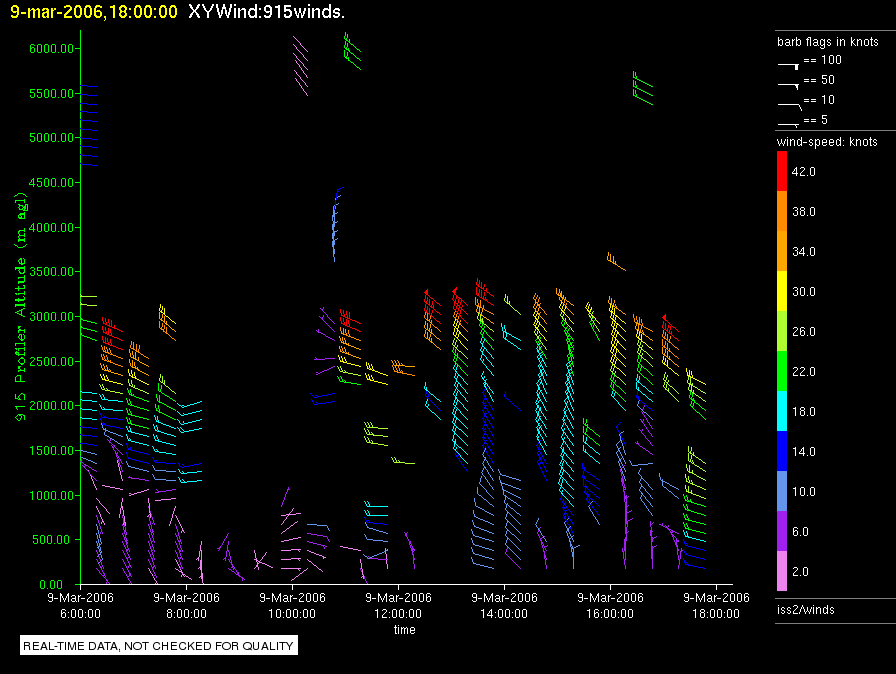This screenshot has height=674, width=896.
Task: Click the 16:00:00 time axis label
Action: (x=610, y=613)
